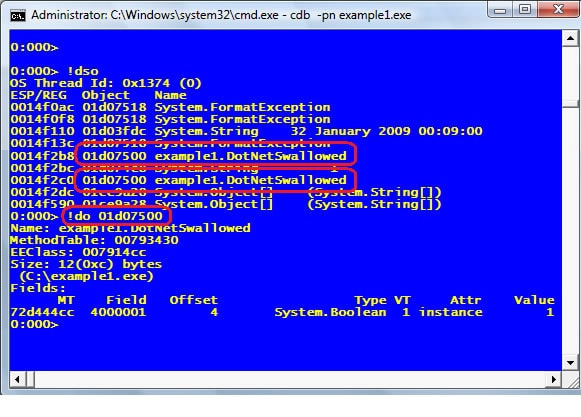This screenshot has height=417, width=581.
Task: Open the cmd.exe system menu icon
Action: pos(17,16)
